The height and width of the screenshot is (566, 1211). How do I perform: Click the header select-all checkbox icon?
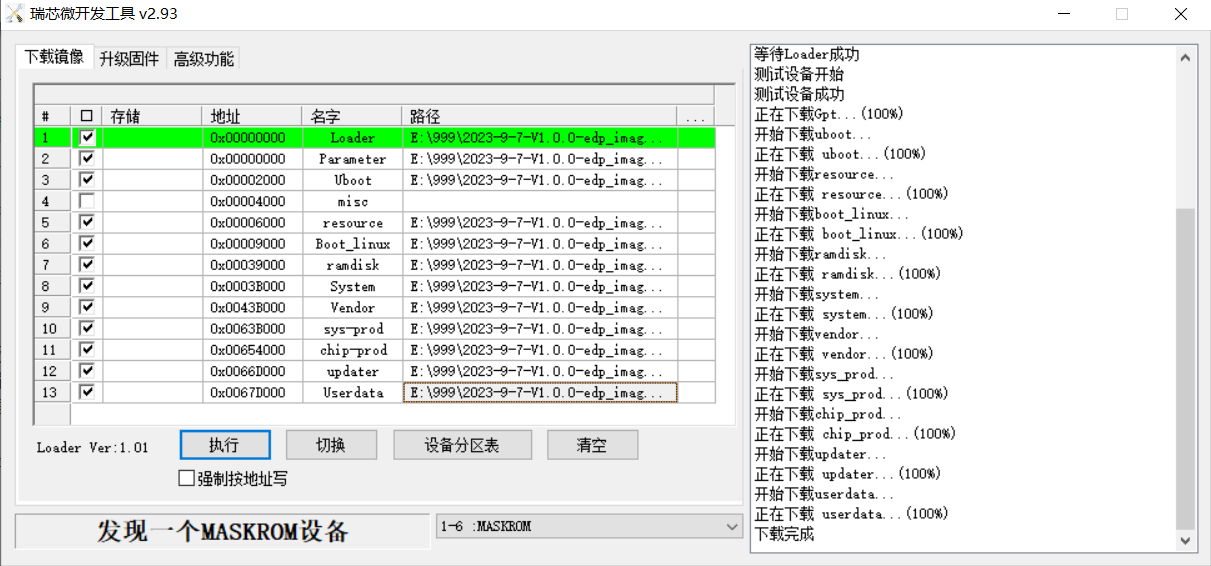pos(87,116)
